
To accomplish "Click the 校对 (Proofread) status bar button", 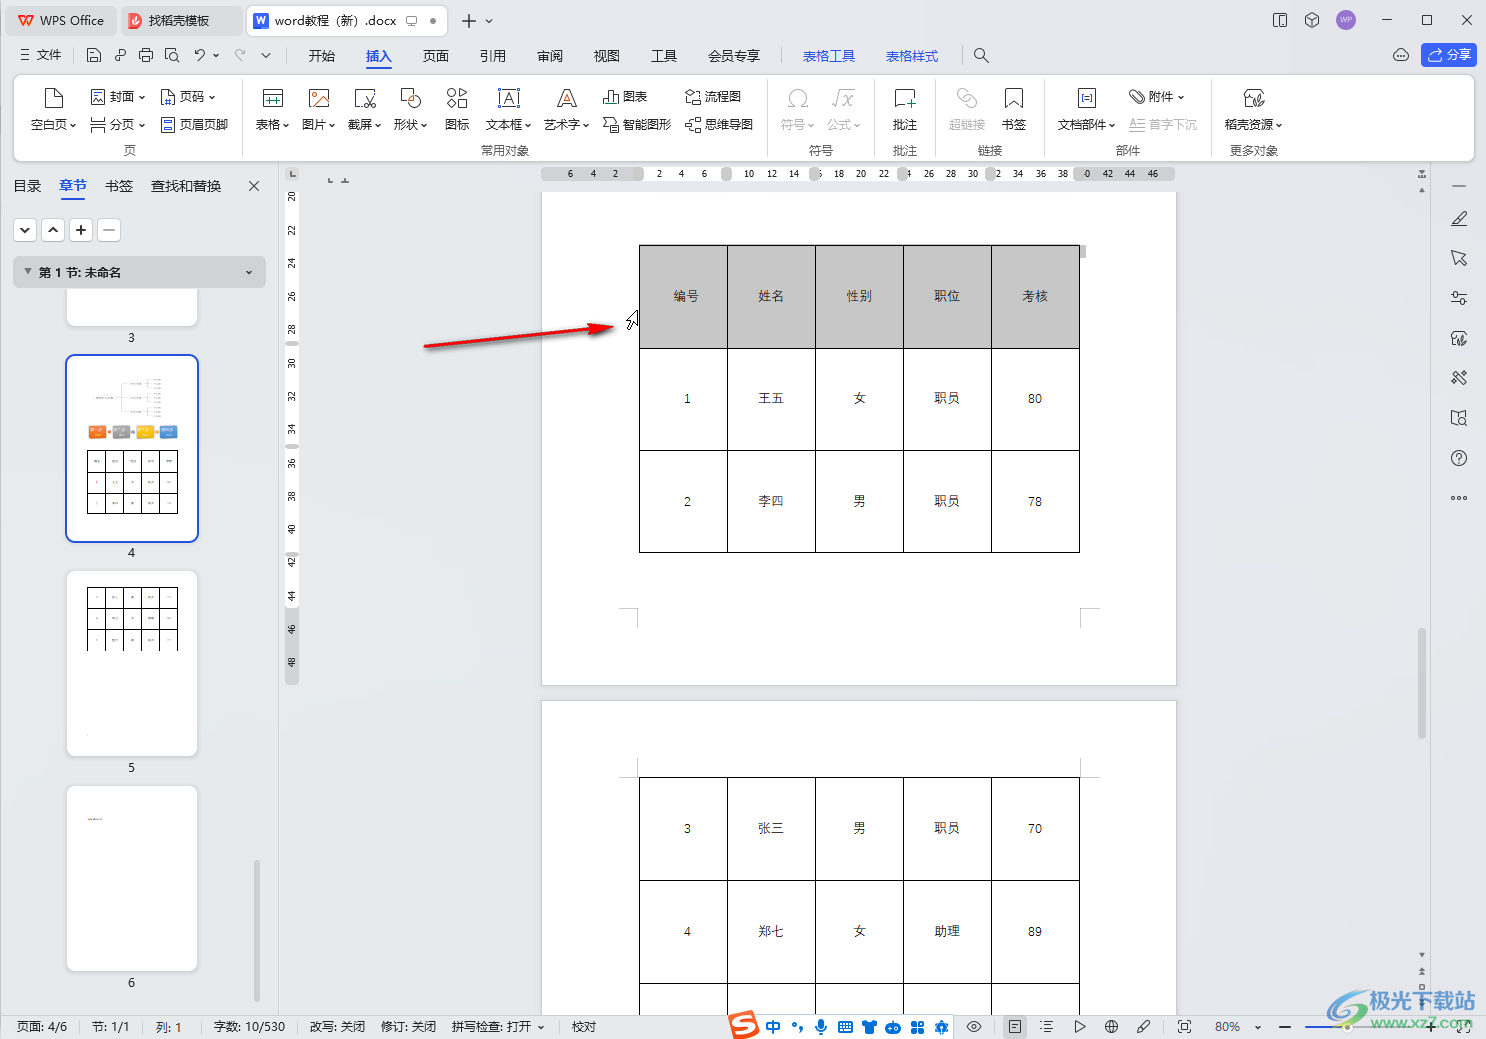I will [x=584, y=1027].
